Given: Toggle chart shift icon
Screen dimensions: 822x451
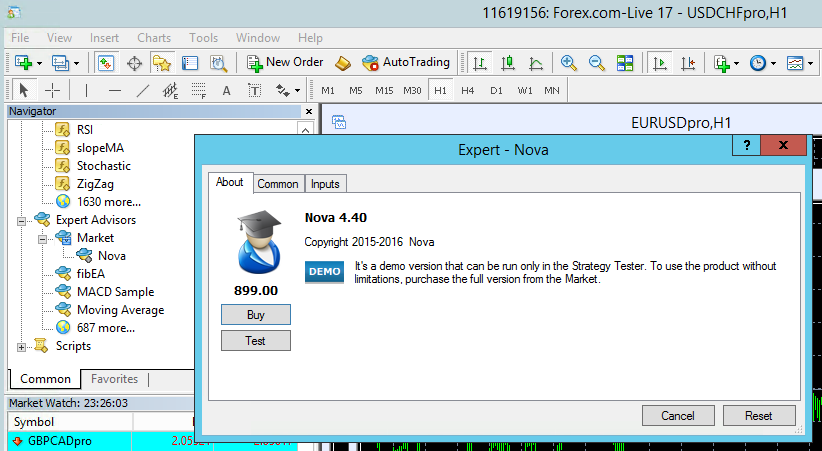Looking at the screenshot, I should coord(688,63).
